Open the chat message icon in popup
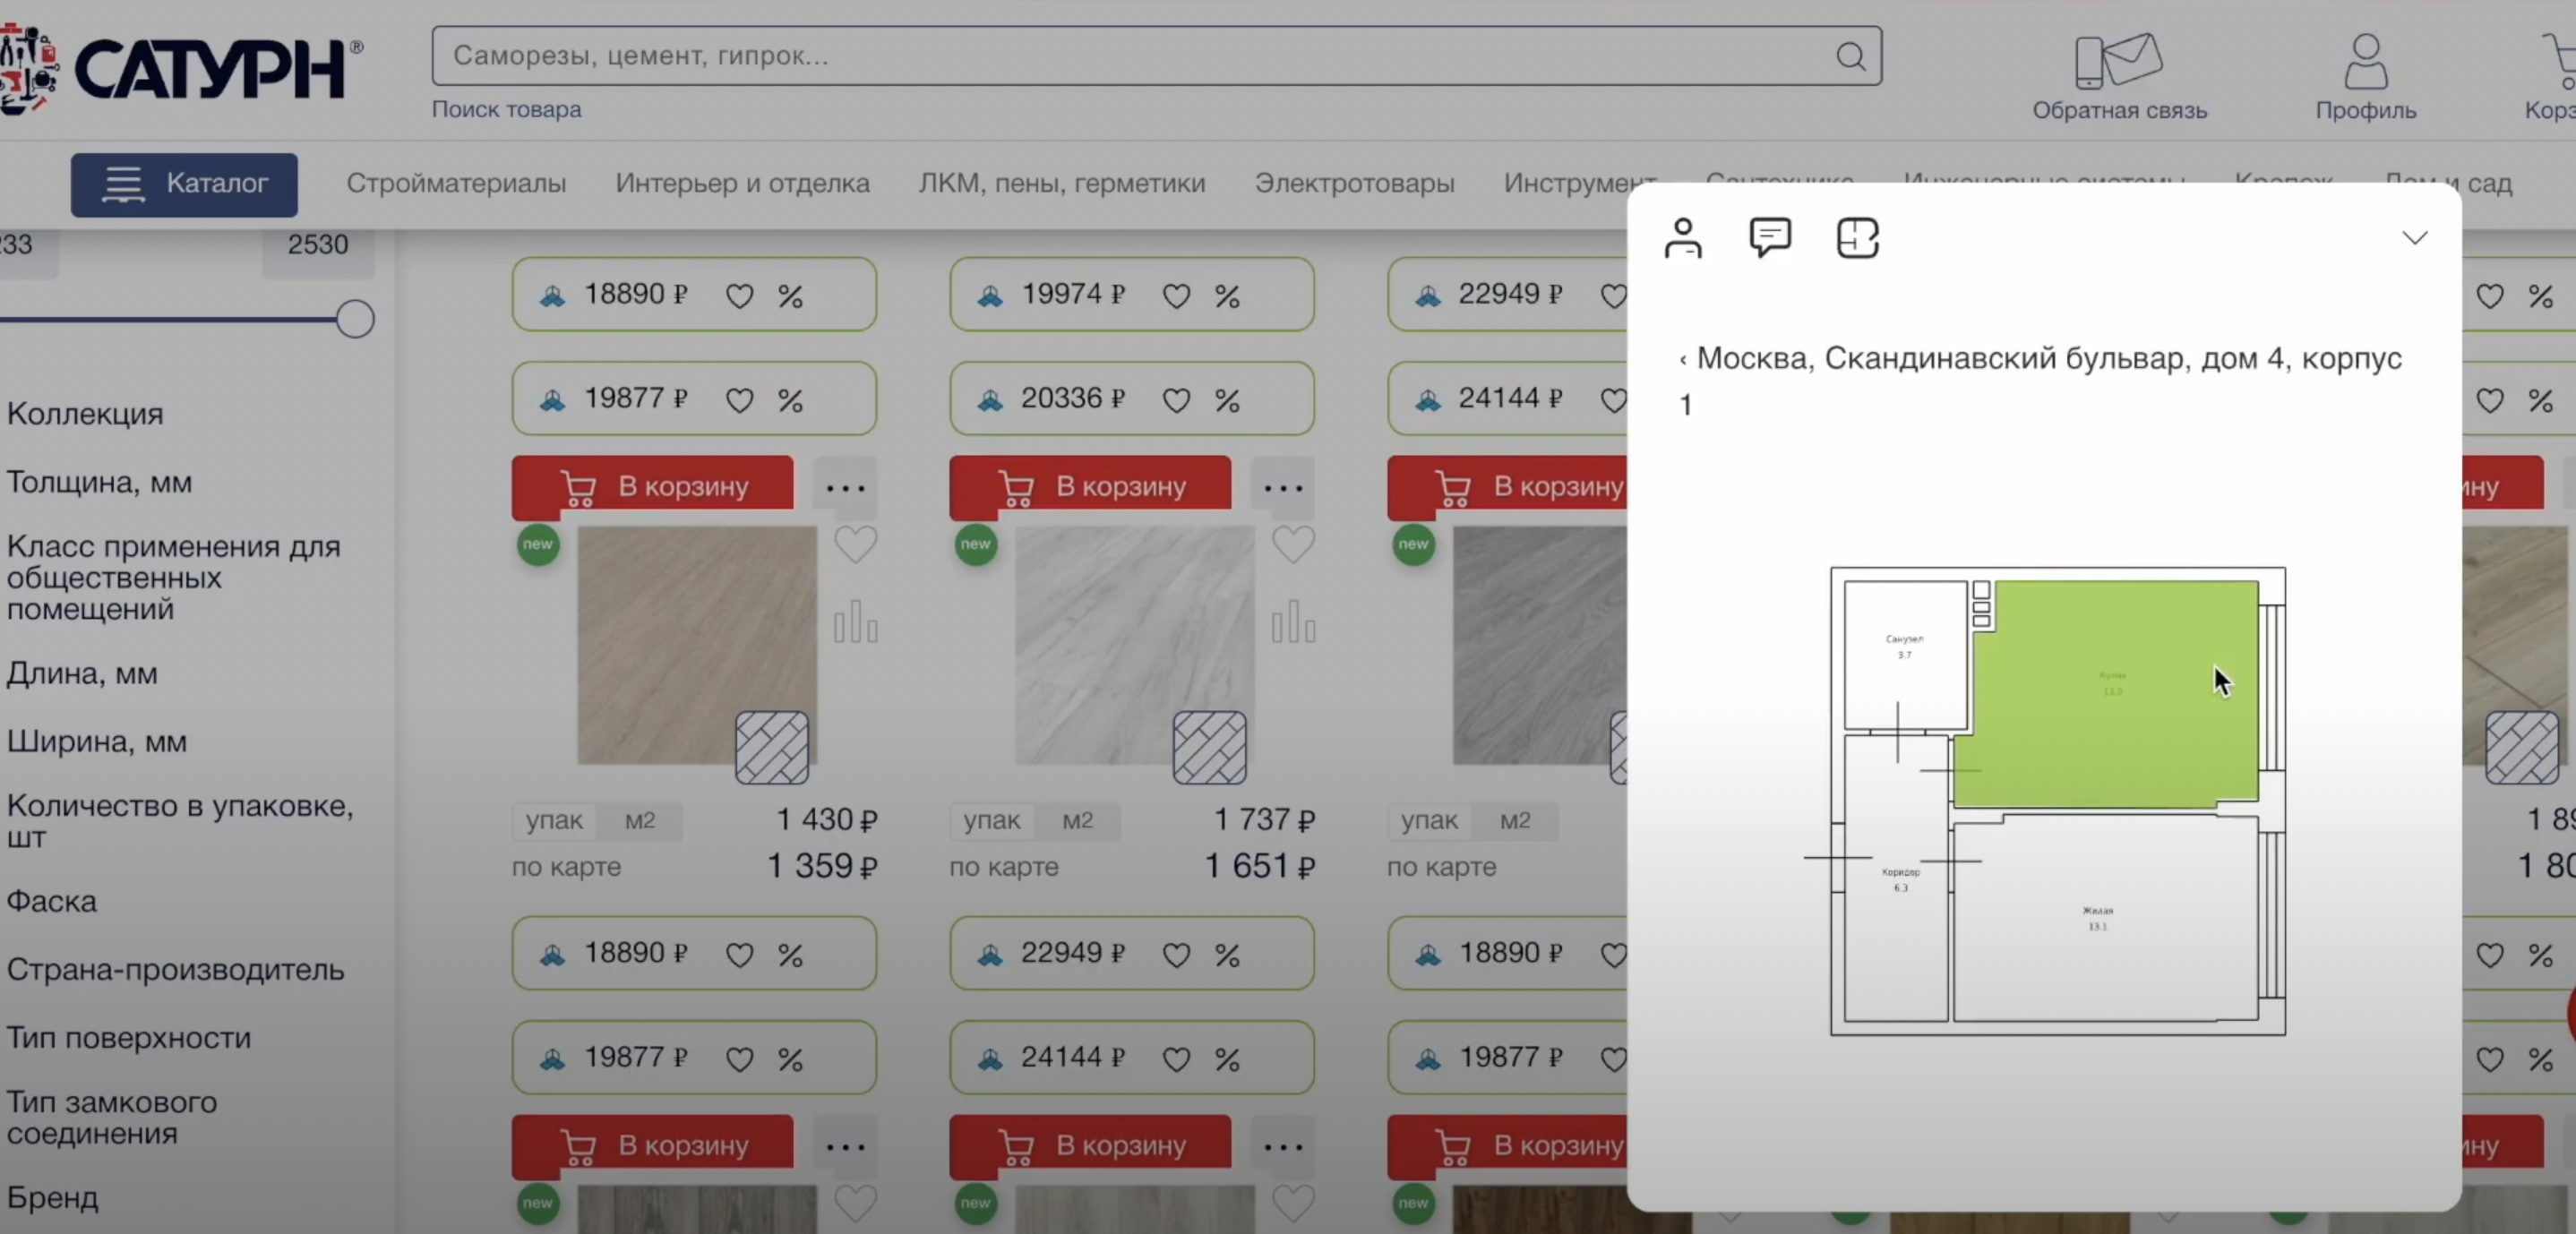 1770,238
